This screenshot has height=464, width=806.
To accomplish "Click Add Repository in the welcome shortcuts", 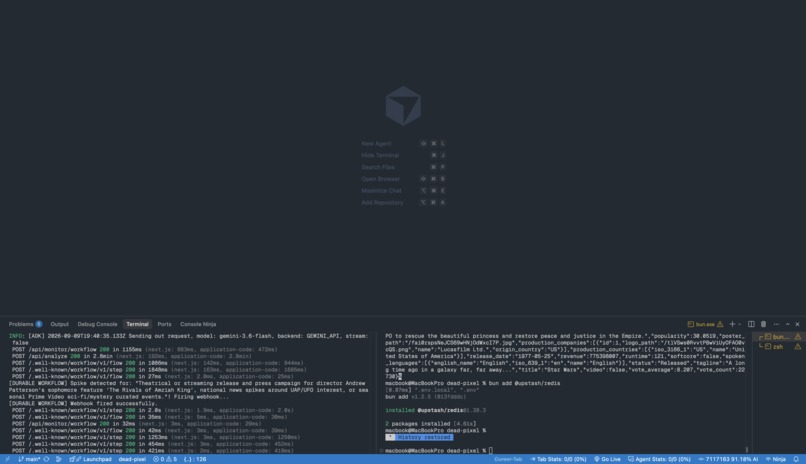I will (382, 202).
